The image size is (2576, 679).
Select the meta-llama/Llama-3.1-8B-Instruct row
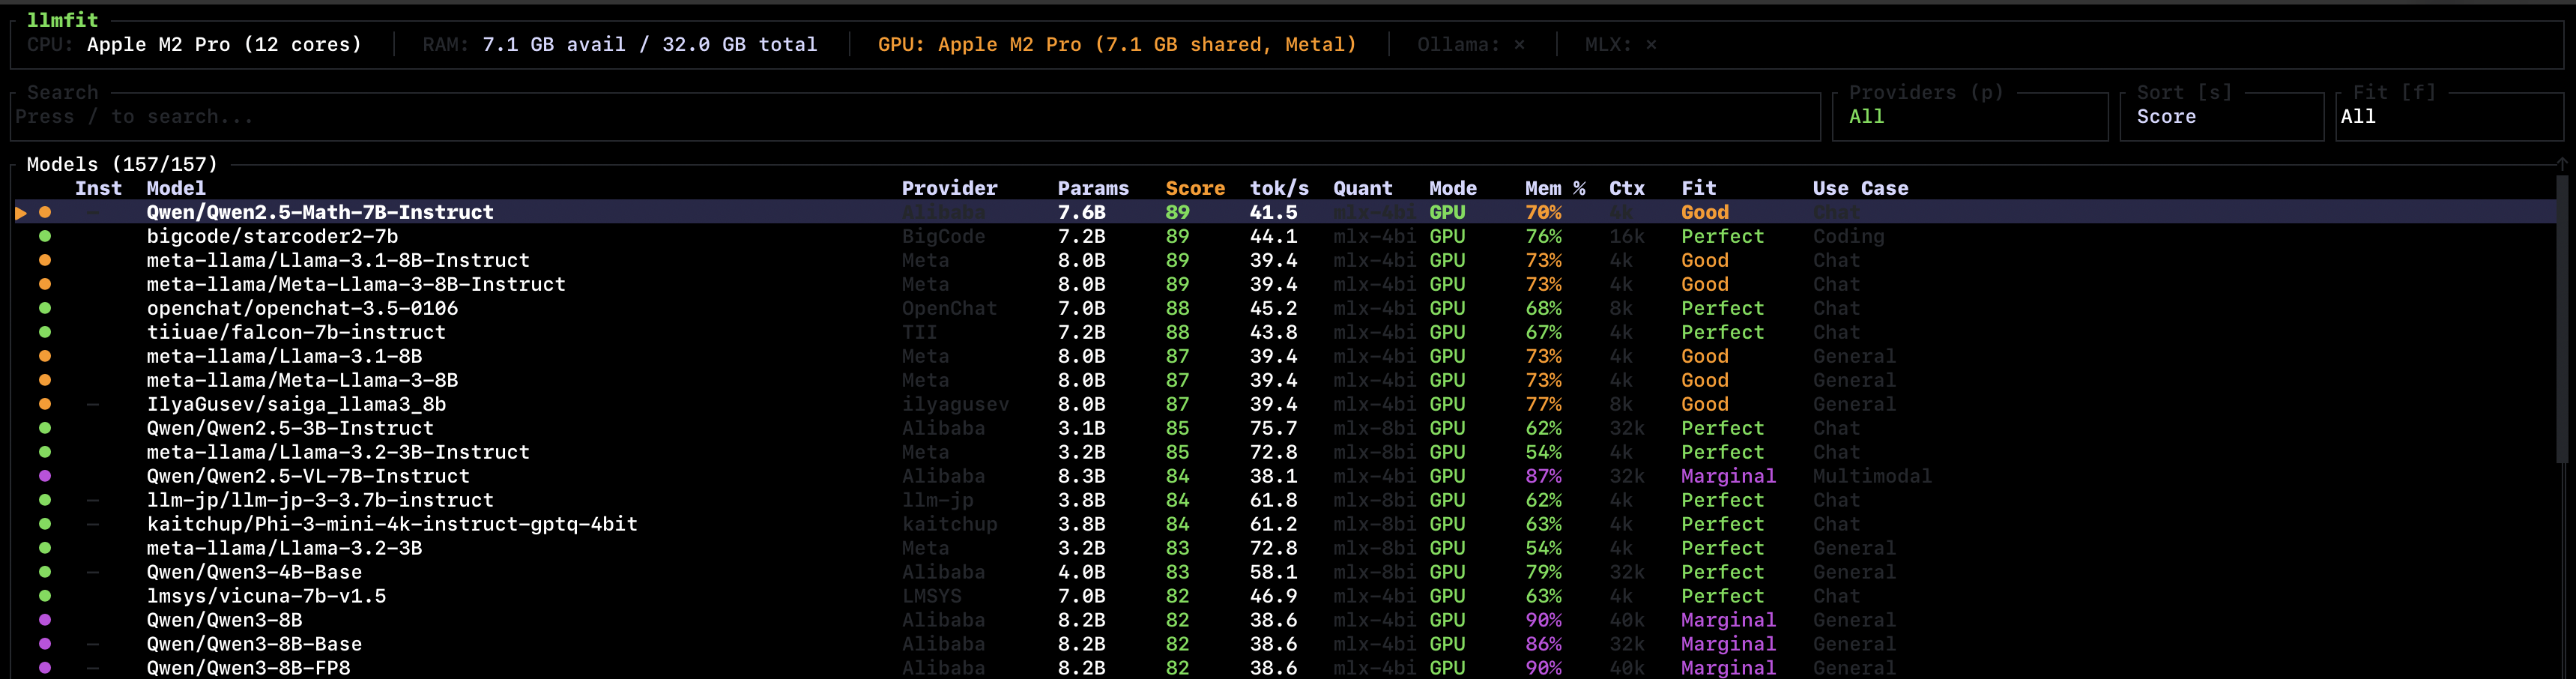click(338, 260)
